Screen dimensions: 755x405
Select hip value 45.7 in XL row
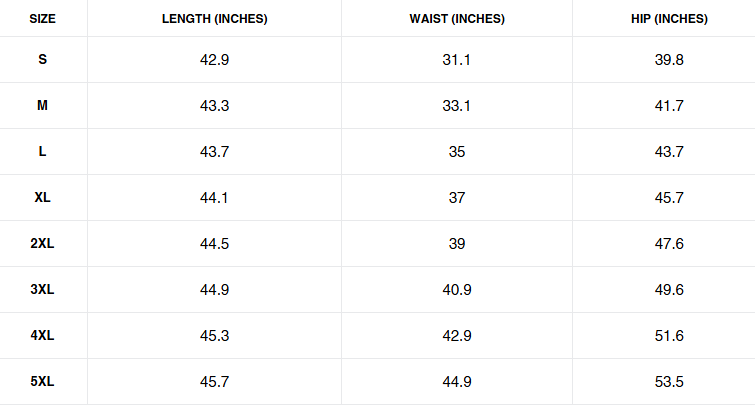[669, 197]
